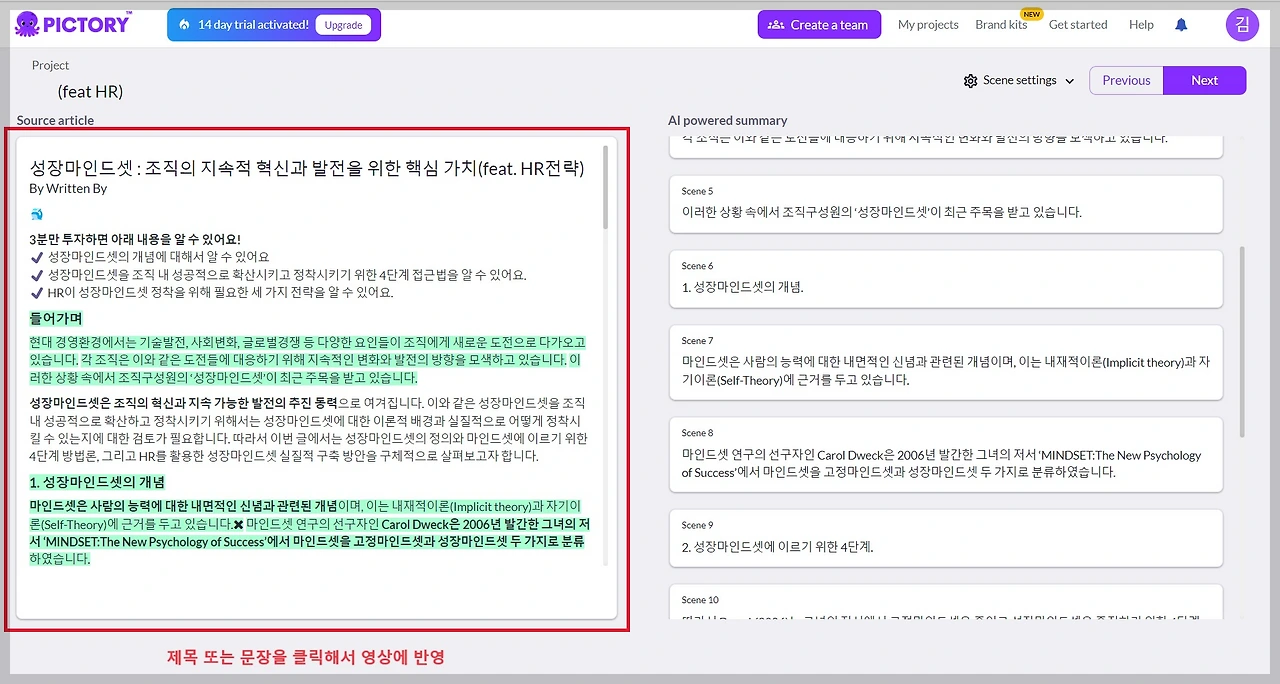Click the Next button
1280x684 pixels.
pos(1204,80)
